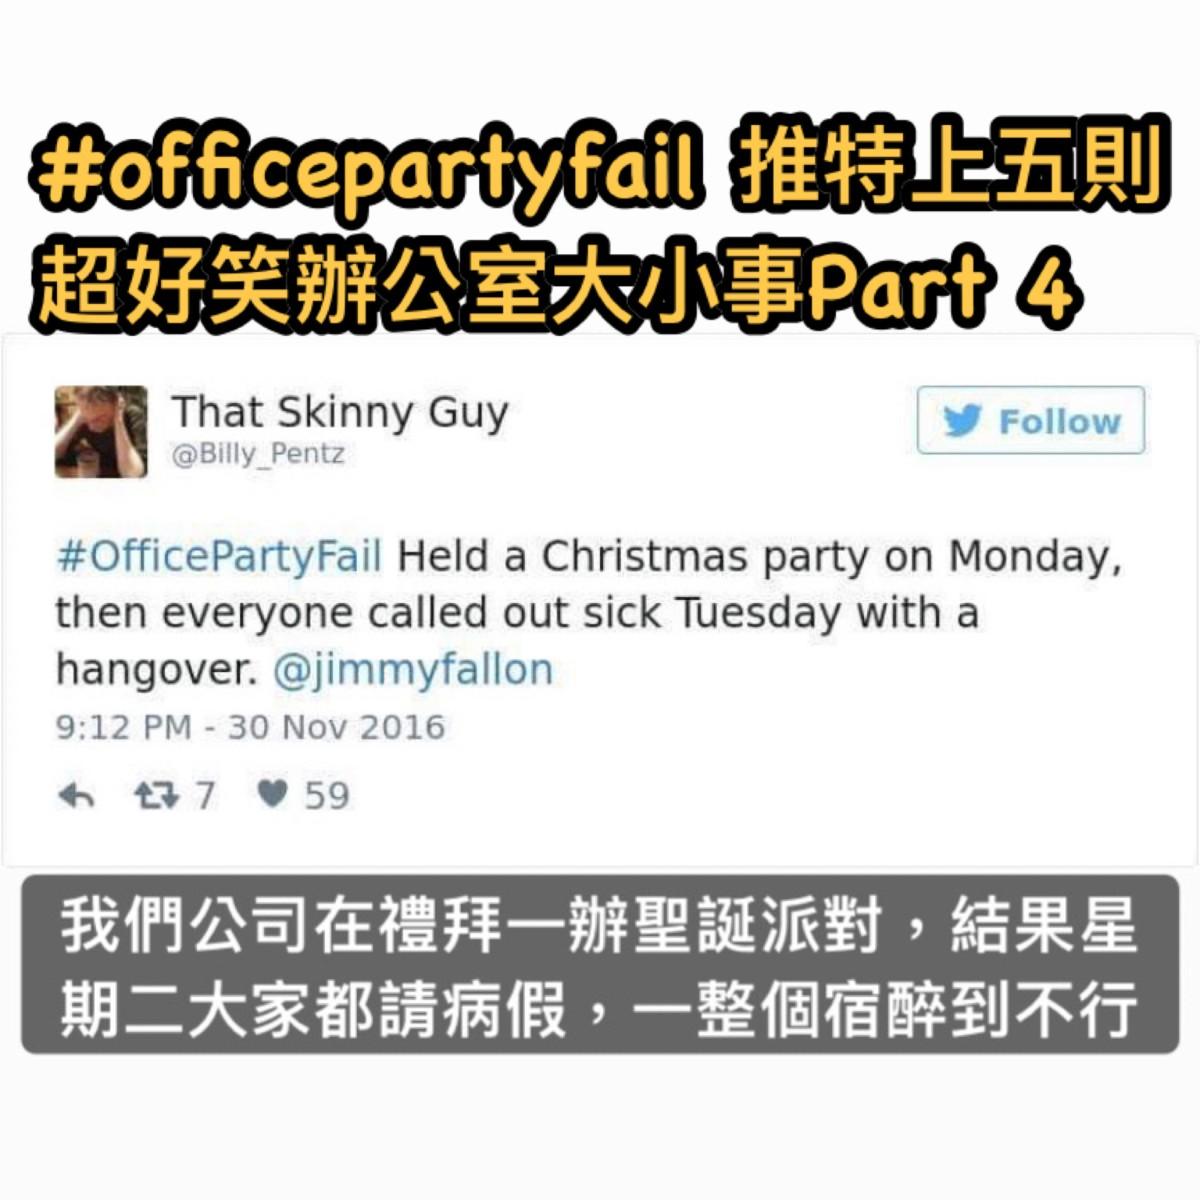This screenshot has height=1200, width=1200.
Task: View the retweet count of 7
Action: pos(204,796)
